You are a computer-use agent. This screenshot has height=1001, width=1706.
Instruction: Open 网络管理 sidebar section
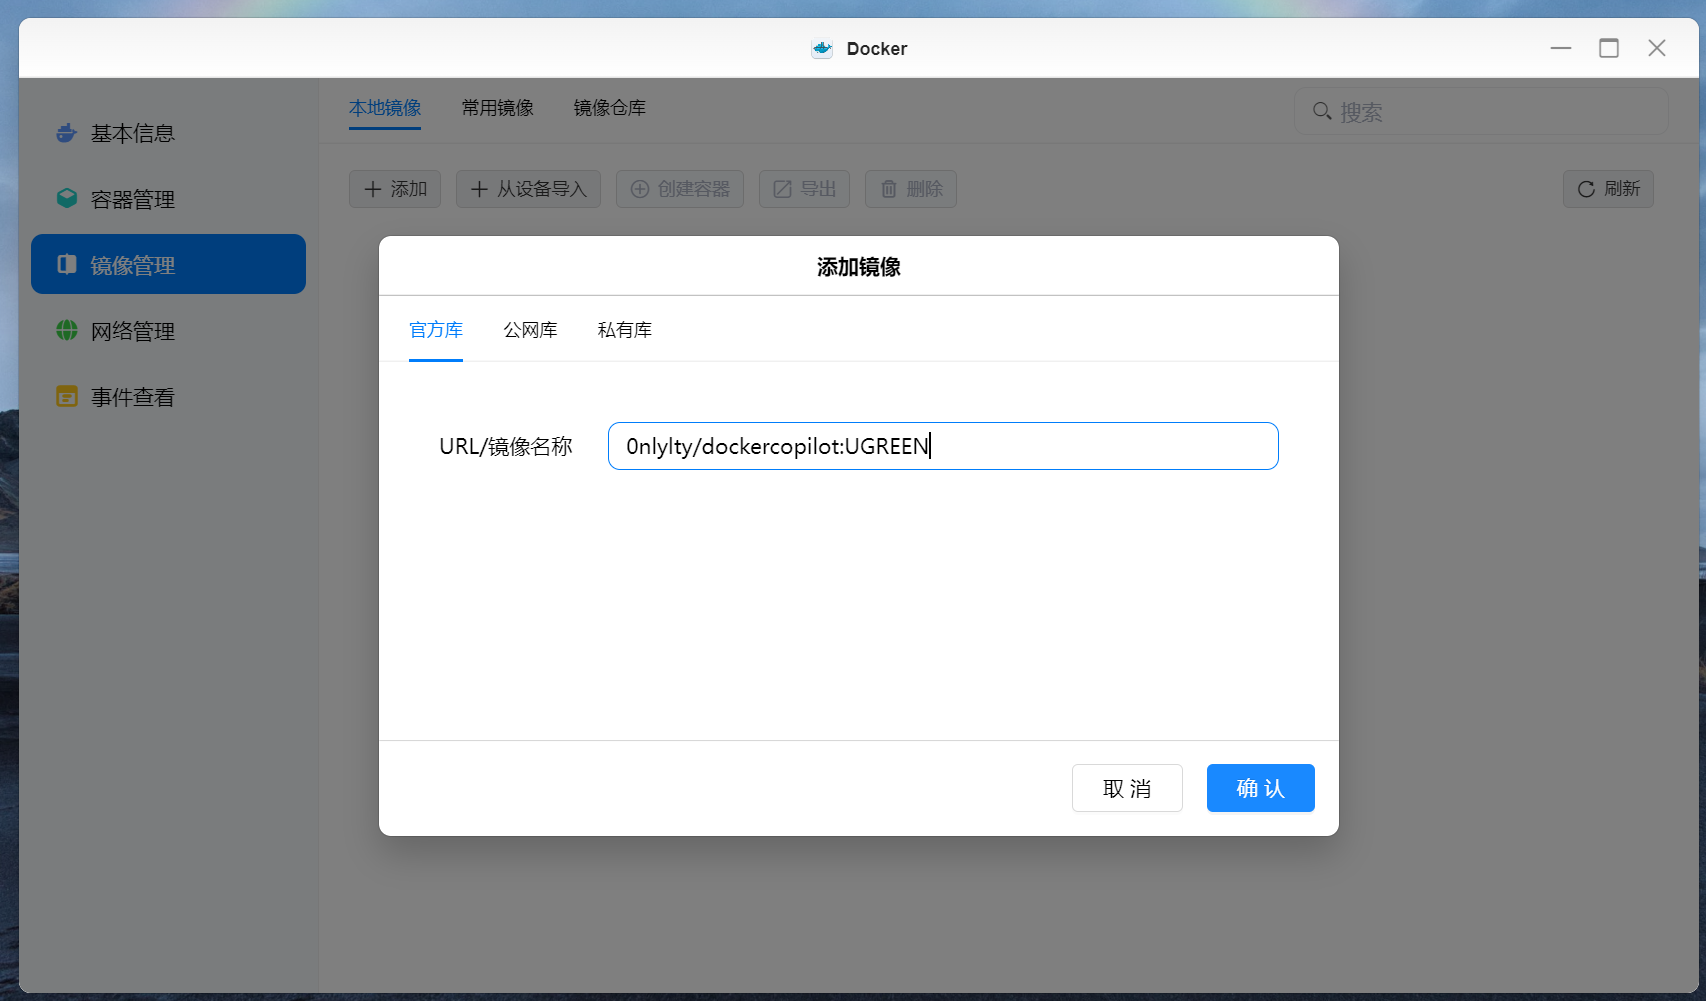point(168,331)
